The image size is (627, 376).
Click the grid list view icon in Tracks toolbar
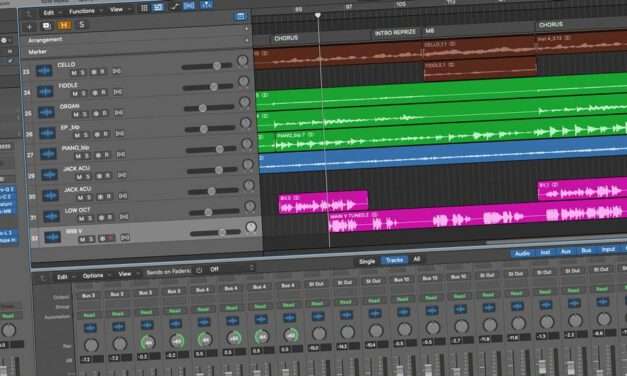pyautogui.click(x=144, y=8)
